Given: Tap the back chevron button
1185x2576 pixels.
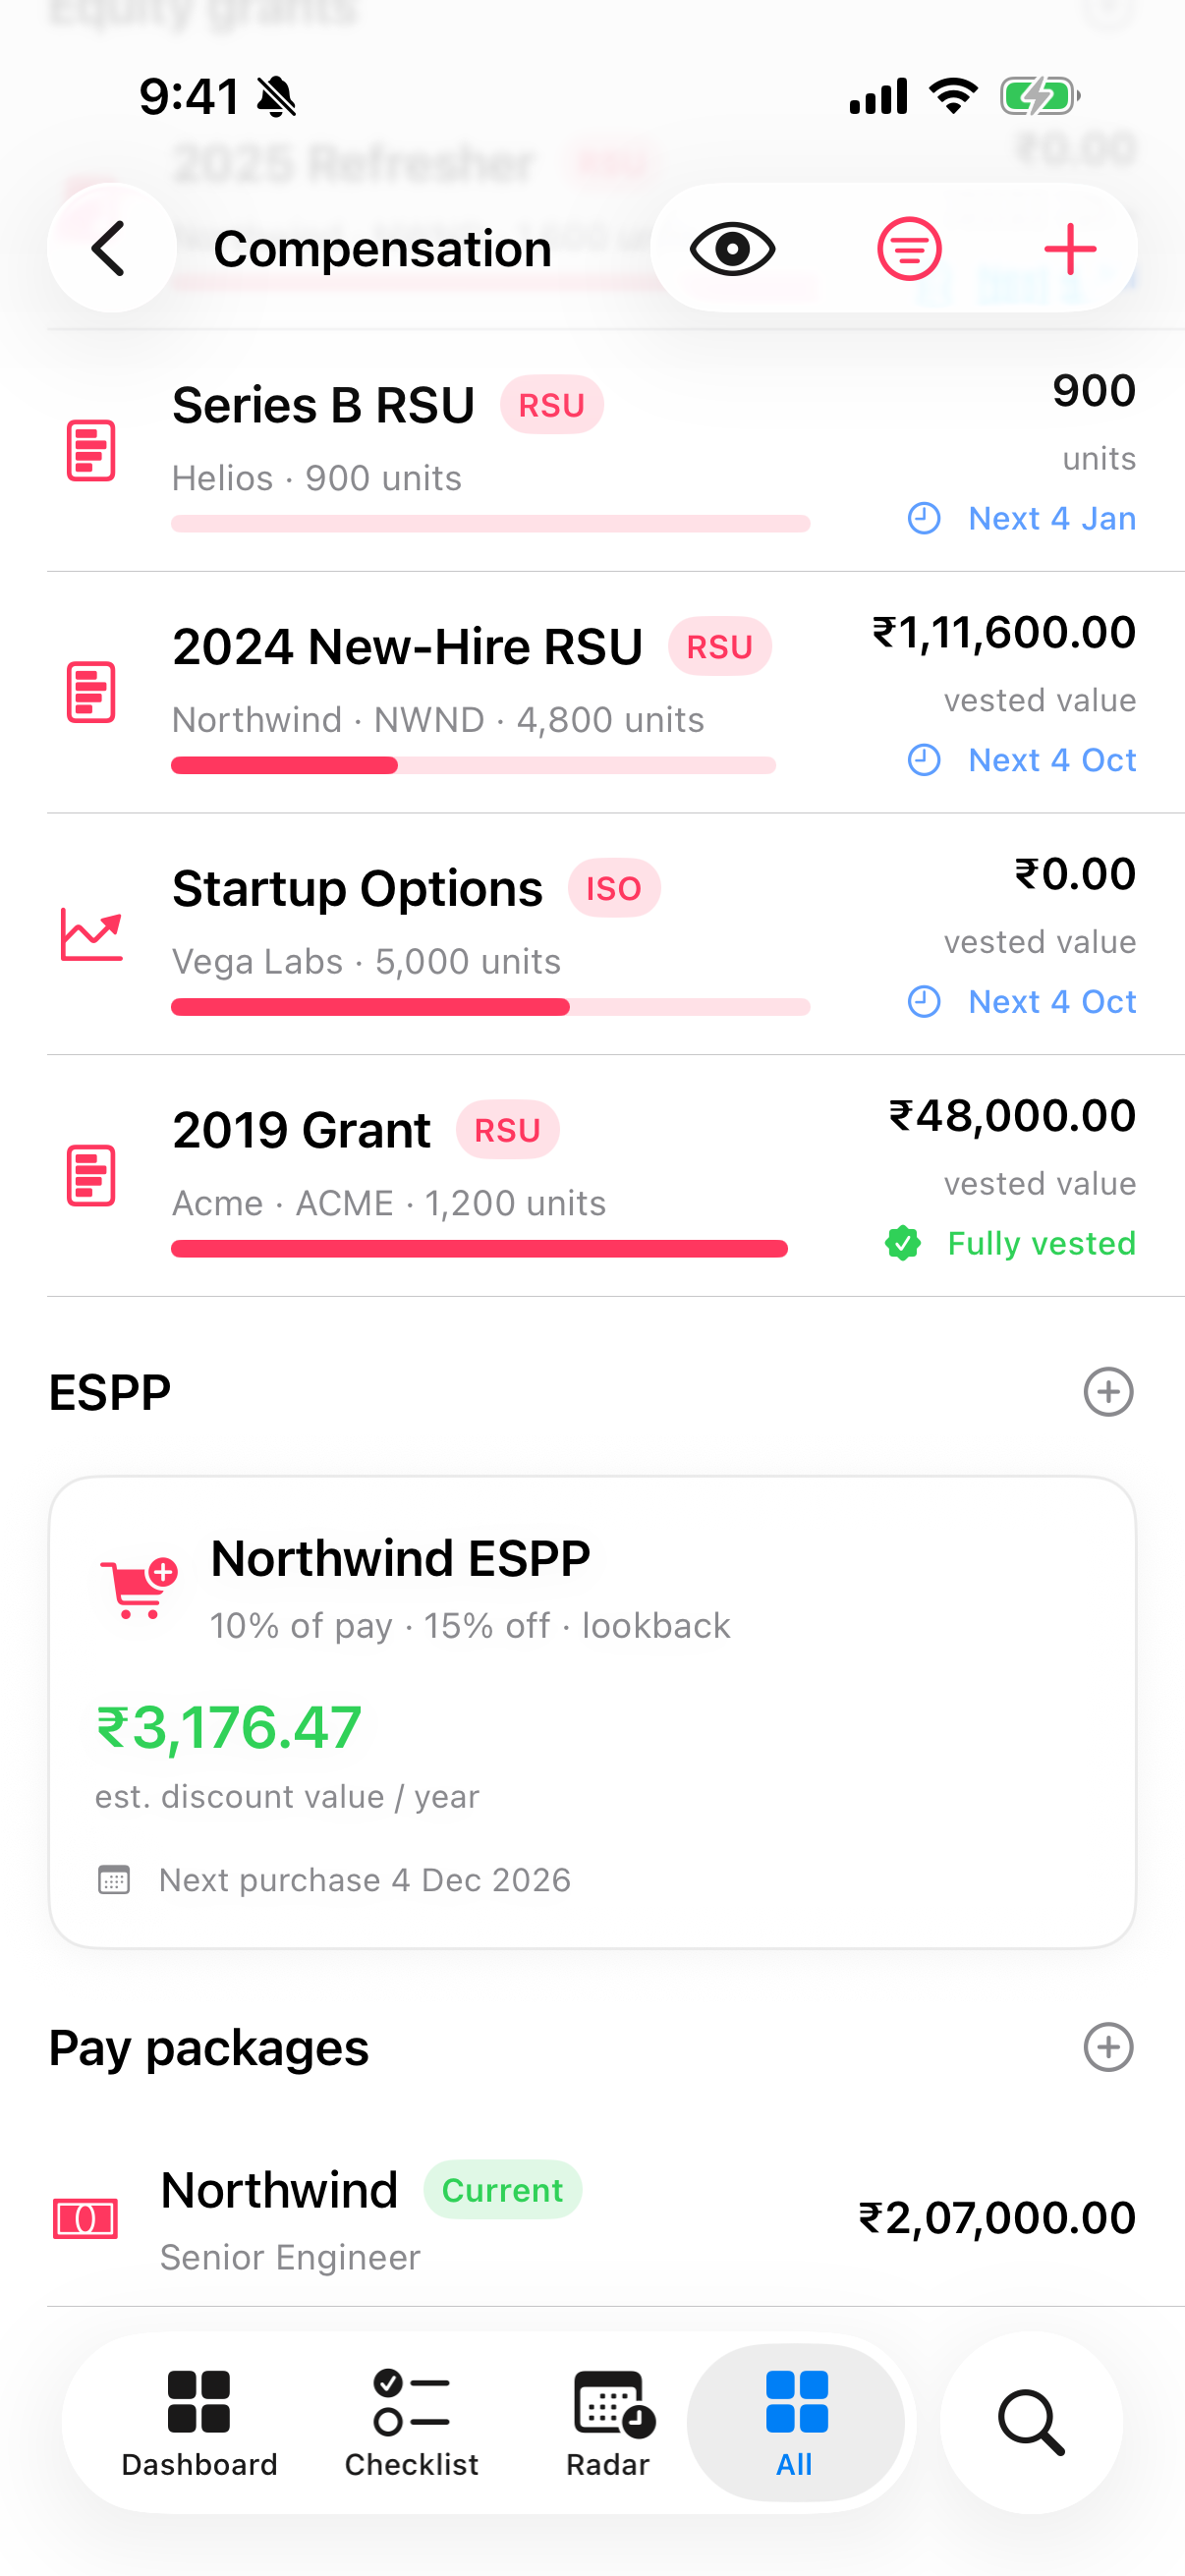Looking at the screenshot, I should (111, 248).
